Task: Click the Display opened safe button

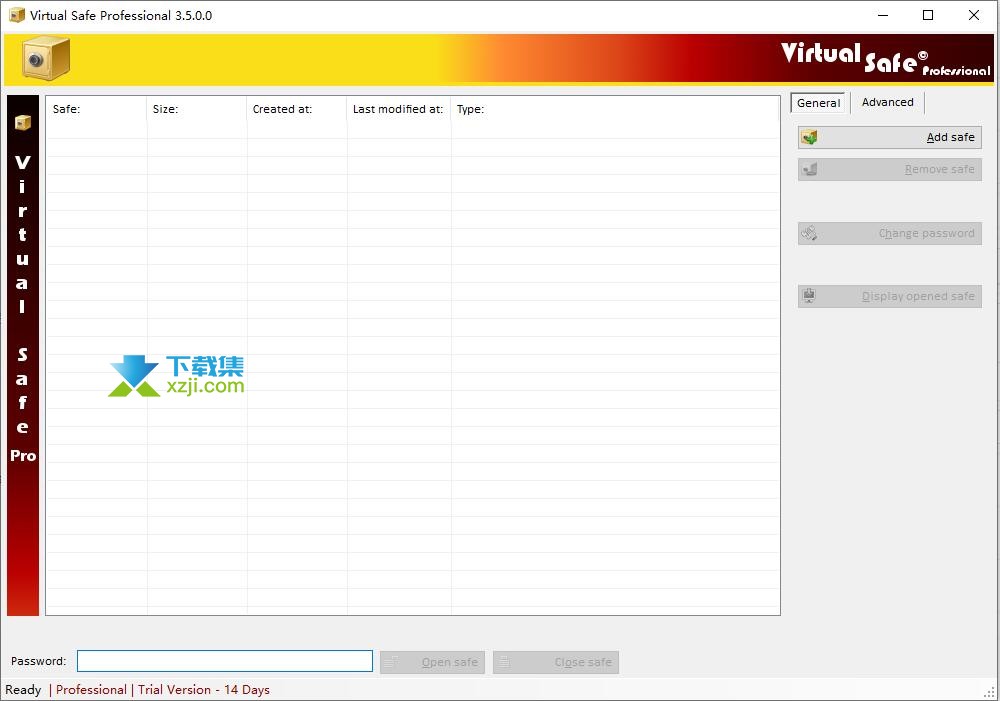Action: coord(889,296)
